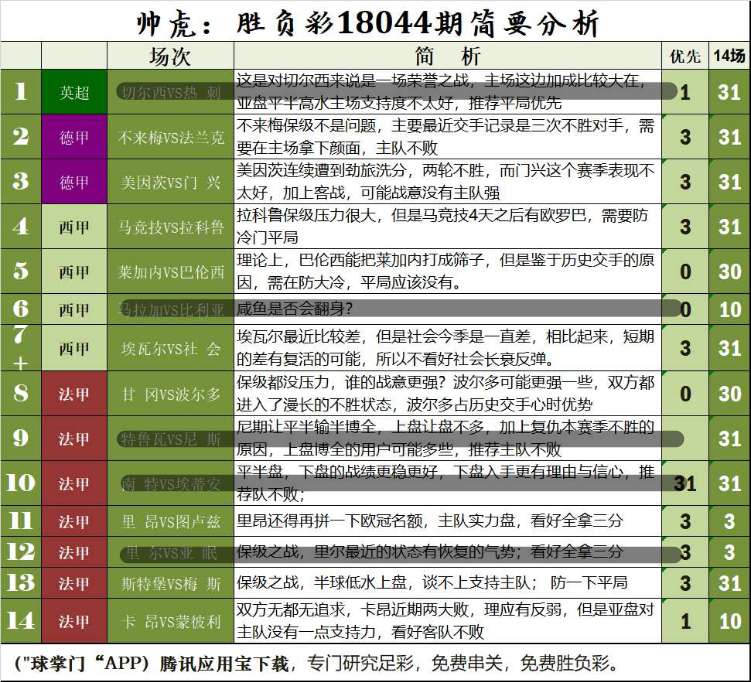Select 西甲 cell beside 埃瓦尔VS社会
This screenshot has height=682, width=751.
tap(74, 348)
